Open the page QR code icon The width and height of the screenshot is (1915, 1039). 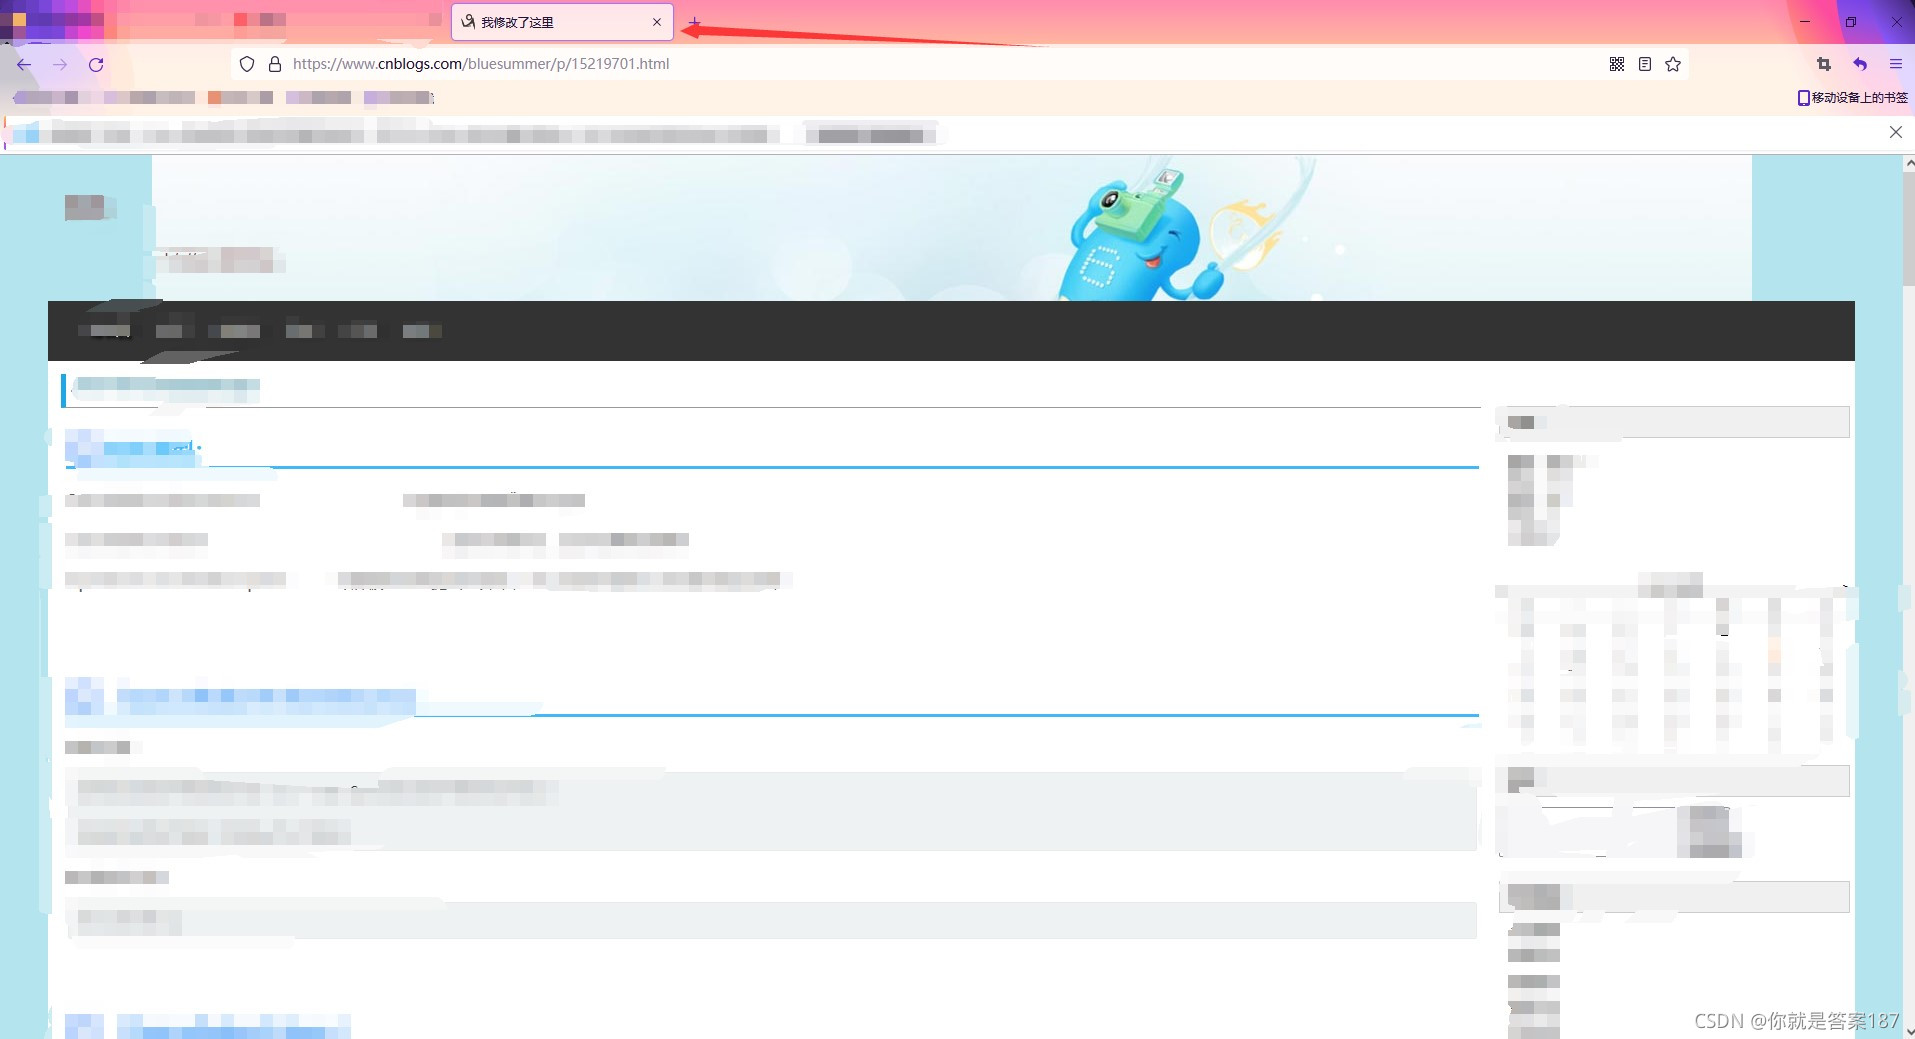click(1617, 64)
